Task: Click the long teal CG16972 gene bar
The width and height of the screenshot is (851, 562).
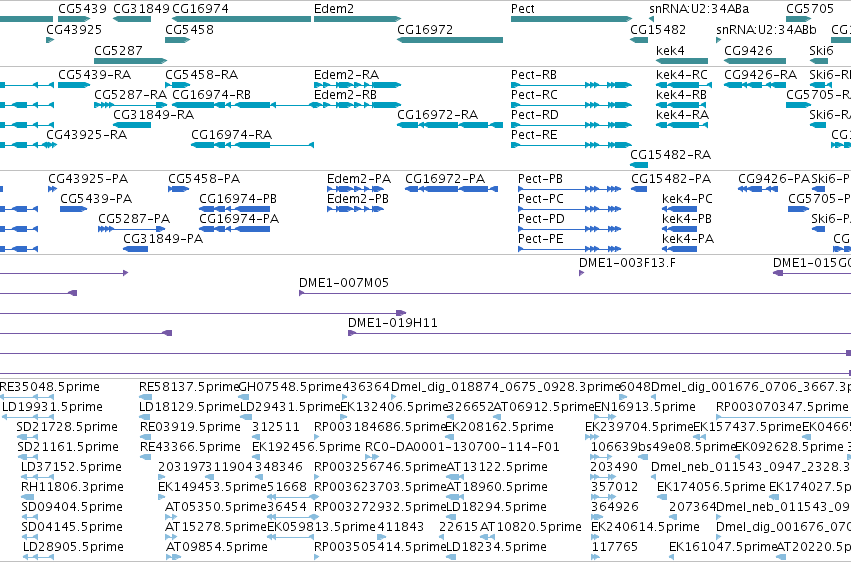Action: point(450,40)
